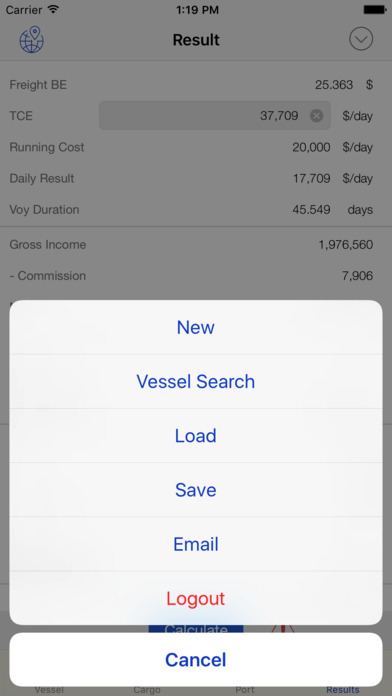Image resolution: width=392 pixels, height=696 pixels.
Task: Click the blue Calculate button
Action: [x=196, y=629]
